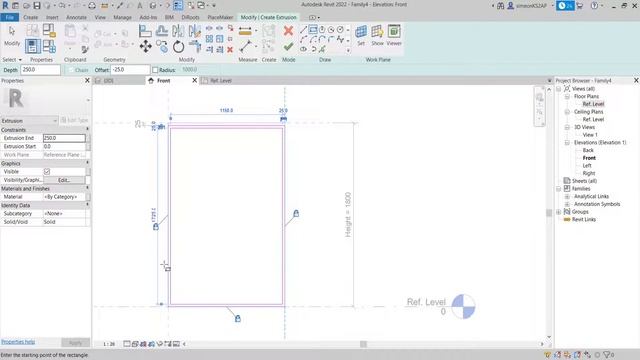The image size is (640, 360).
Task: Click the horizontal scrollbar thumb of the view
Action: click(363, 344)
